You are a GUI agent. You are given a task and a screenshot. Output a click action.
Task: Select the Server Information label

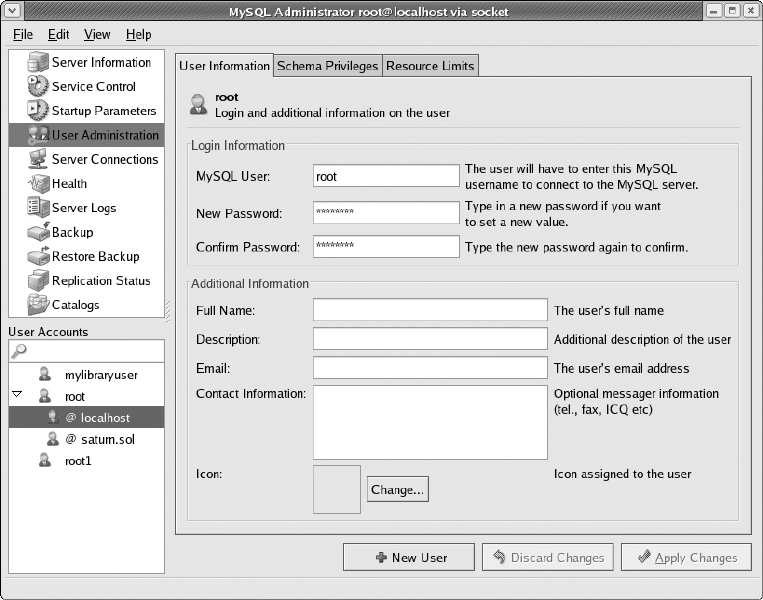point(101,62)
